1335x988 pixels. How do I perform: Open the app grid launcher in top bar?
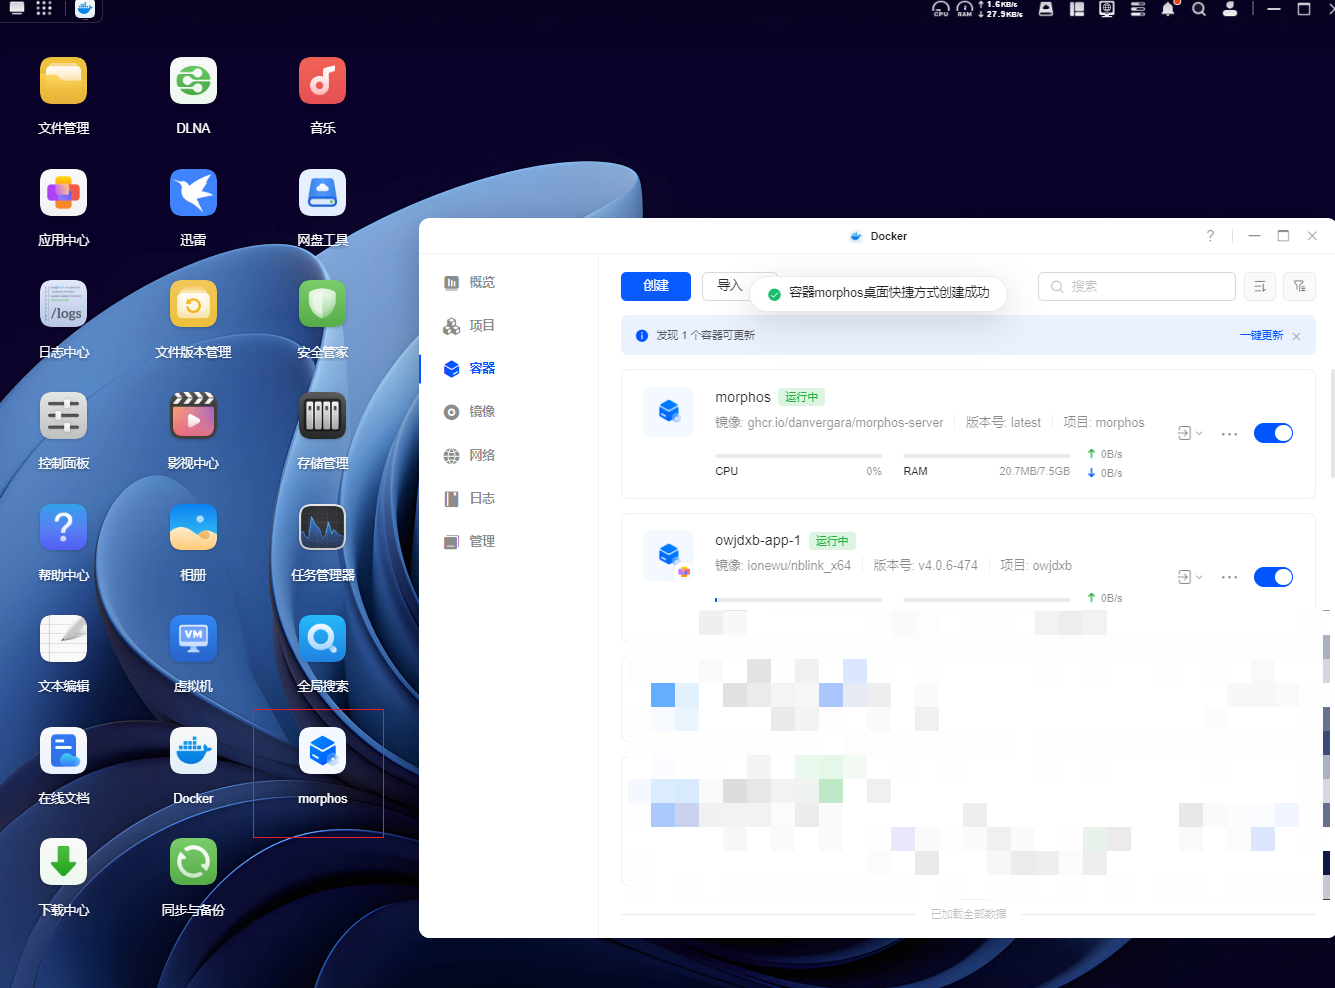(44, 9)
